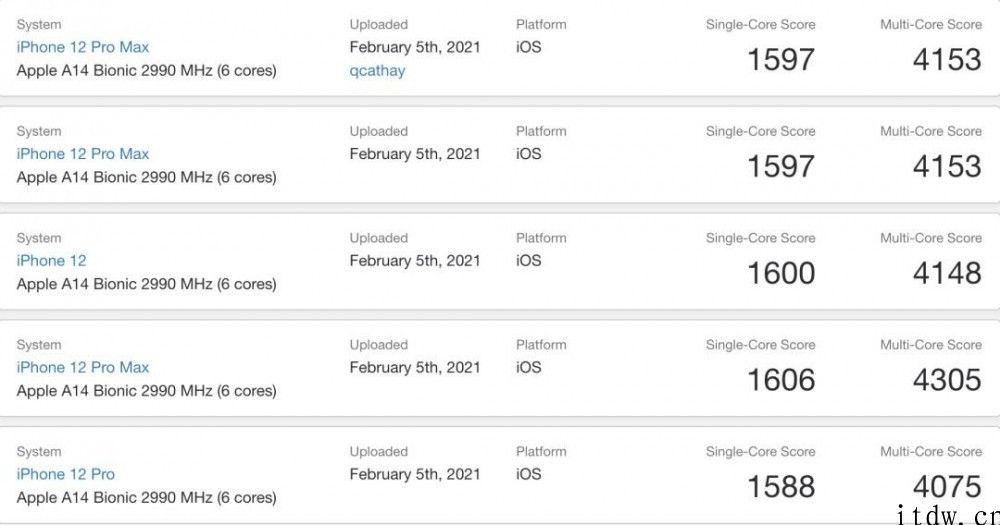Select the multi-core score 4305
The width and height of the screenshot is (1000, 525).
pyautogui.click(x=947, y=380)
